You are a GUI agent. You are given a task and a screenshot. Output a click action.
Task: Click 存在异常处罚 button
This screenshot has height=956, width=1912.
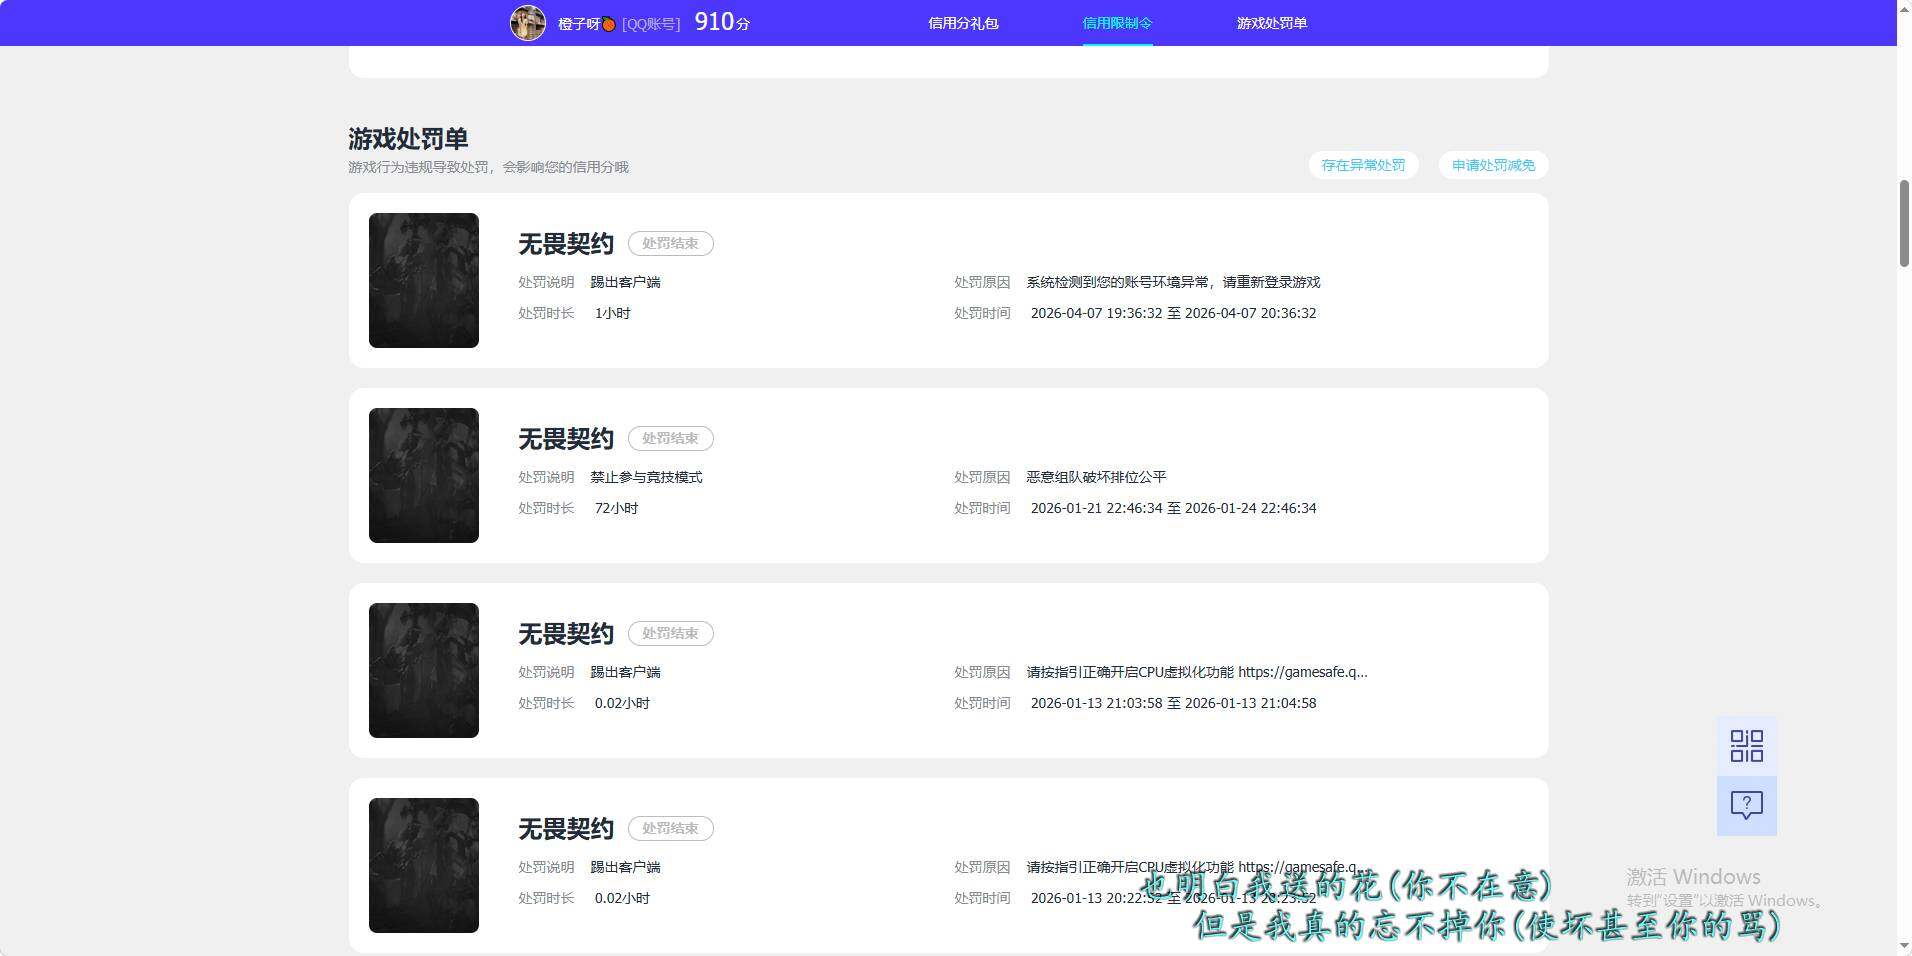click(1362, 165)
